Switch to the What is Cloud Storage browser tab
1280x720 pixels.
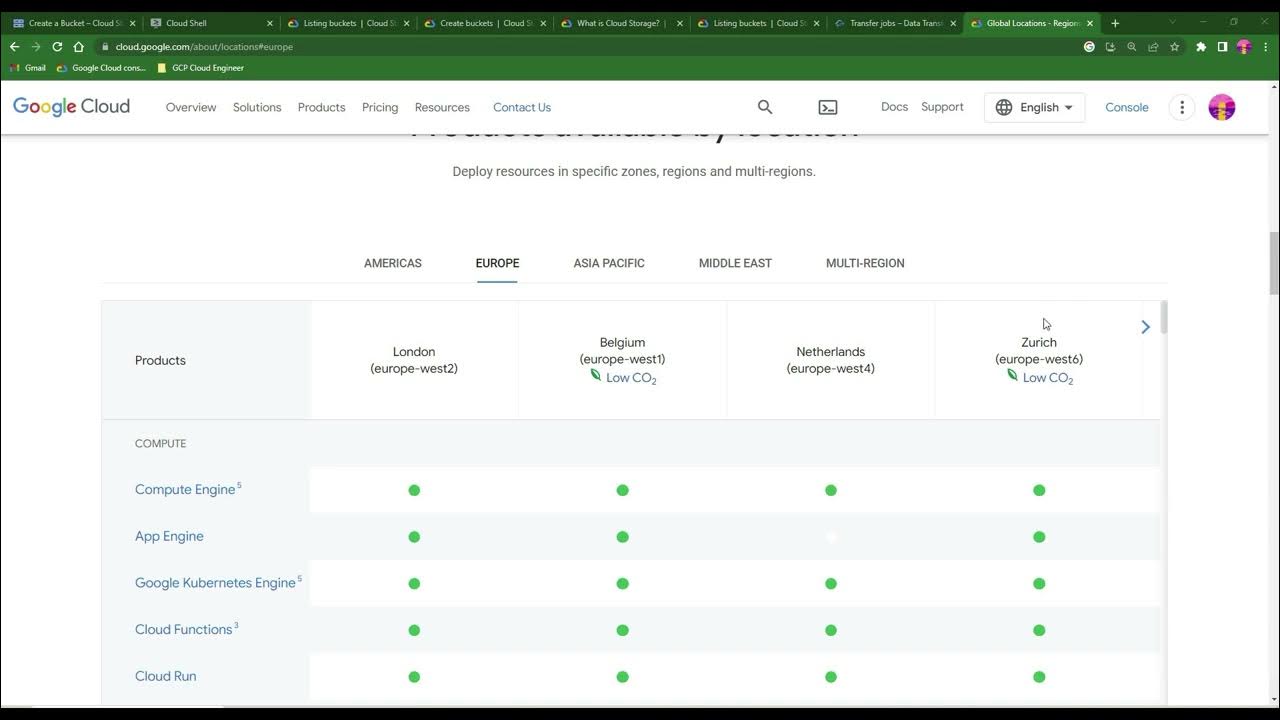(x=621, y=23)
